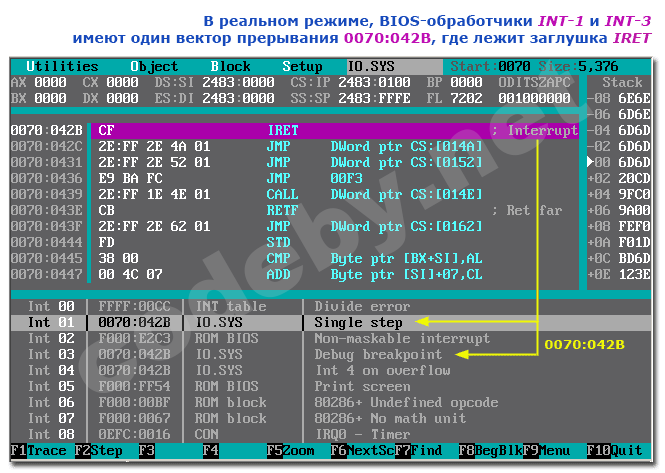
Task: Click F7 Find in the function key bar
Action: click(x=419, y=451)
